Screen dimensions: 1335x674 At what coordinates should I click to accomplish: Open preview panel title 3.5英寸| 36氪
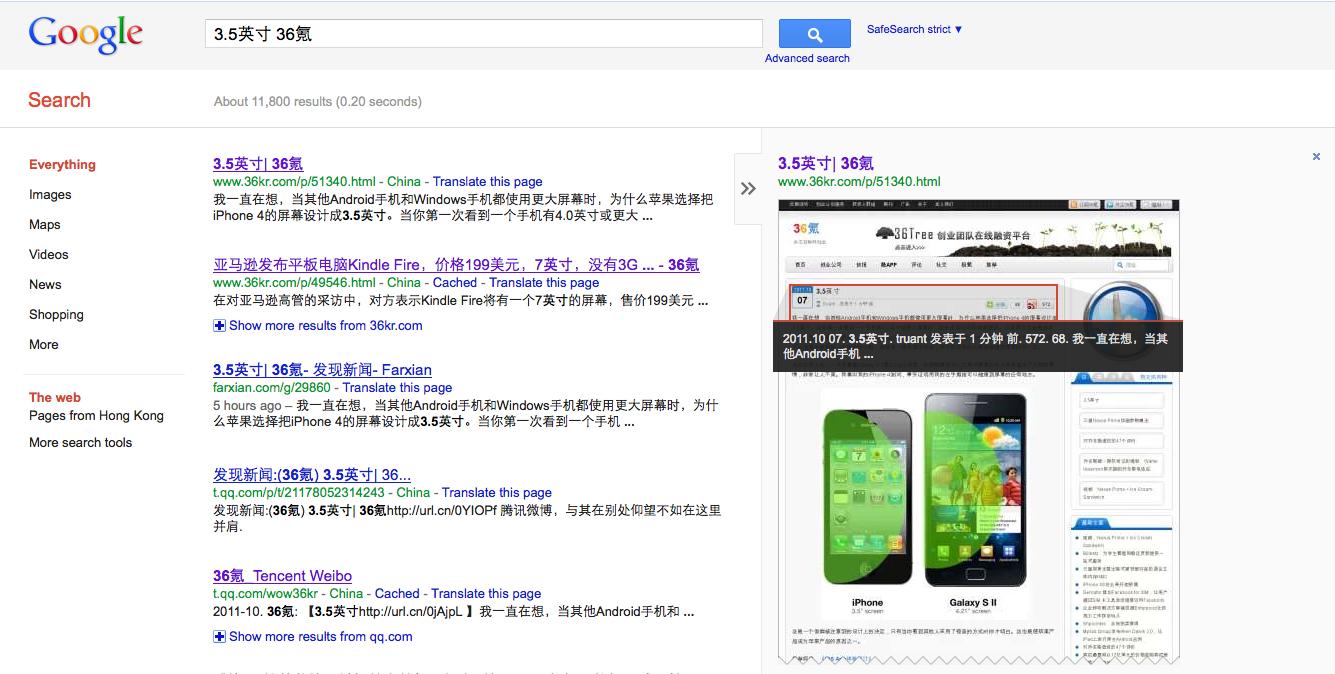pyautogui.click(x=825, y=163)
